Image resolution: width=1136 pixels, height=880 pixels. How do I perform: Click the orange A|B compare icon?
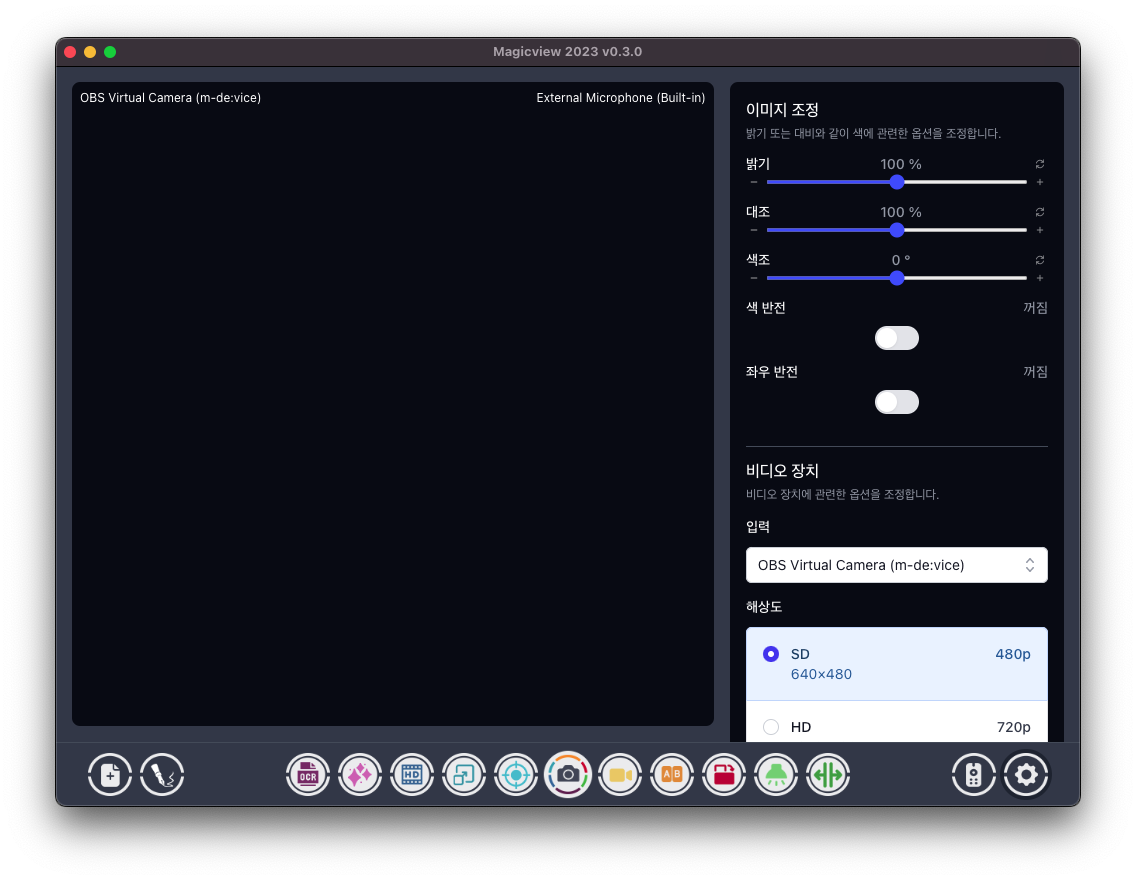pyautogui.click(x=672, y=775)
